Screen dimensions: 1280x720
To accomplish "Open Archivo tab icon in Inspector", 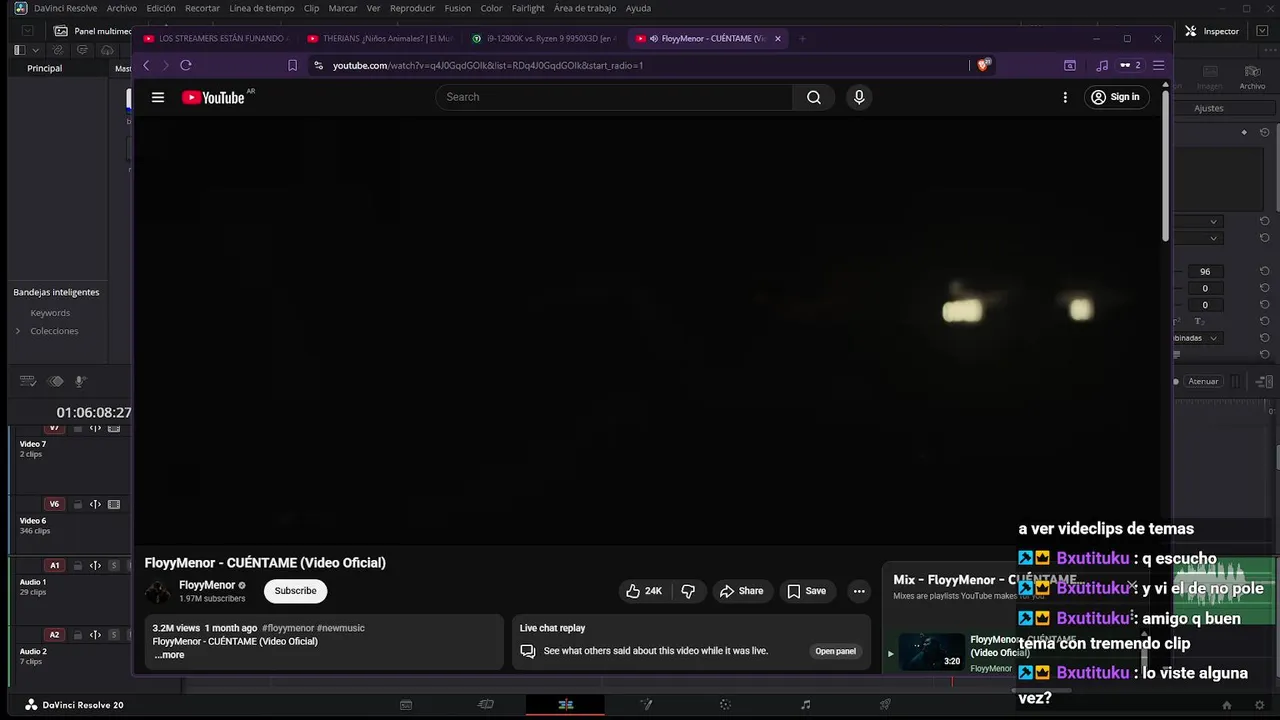I will pyautogui.click(x=1252, y=77).
